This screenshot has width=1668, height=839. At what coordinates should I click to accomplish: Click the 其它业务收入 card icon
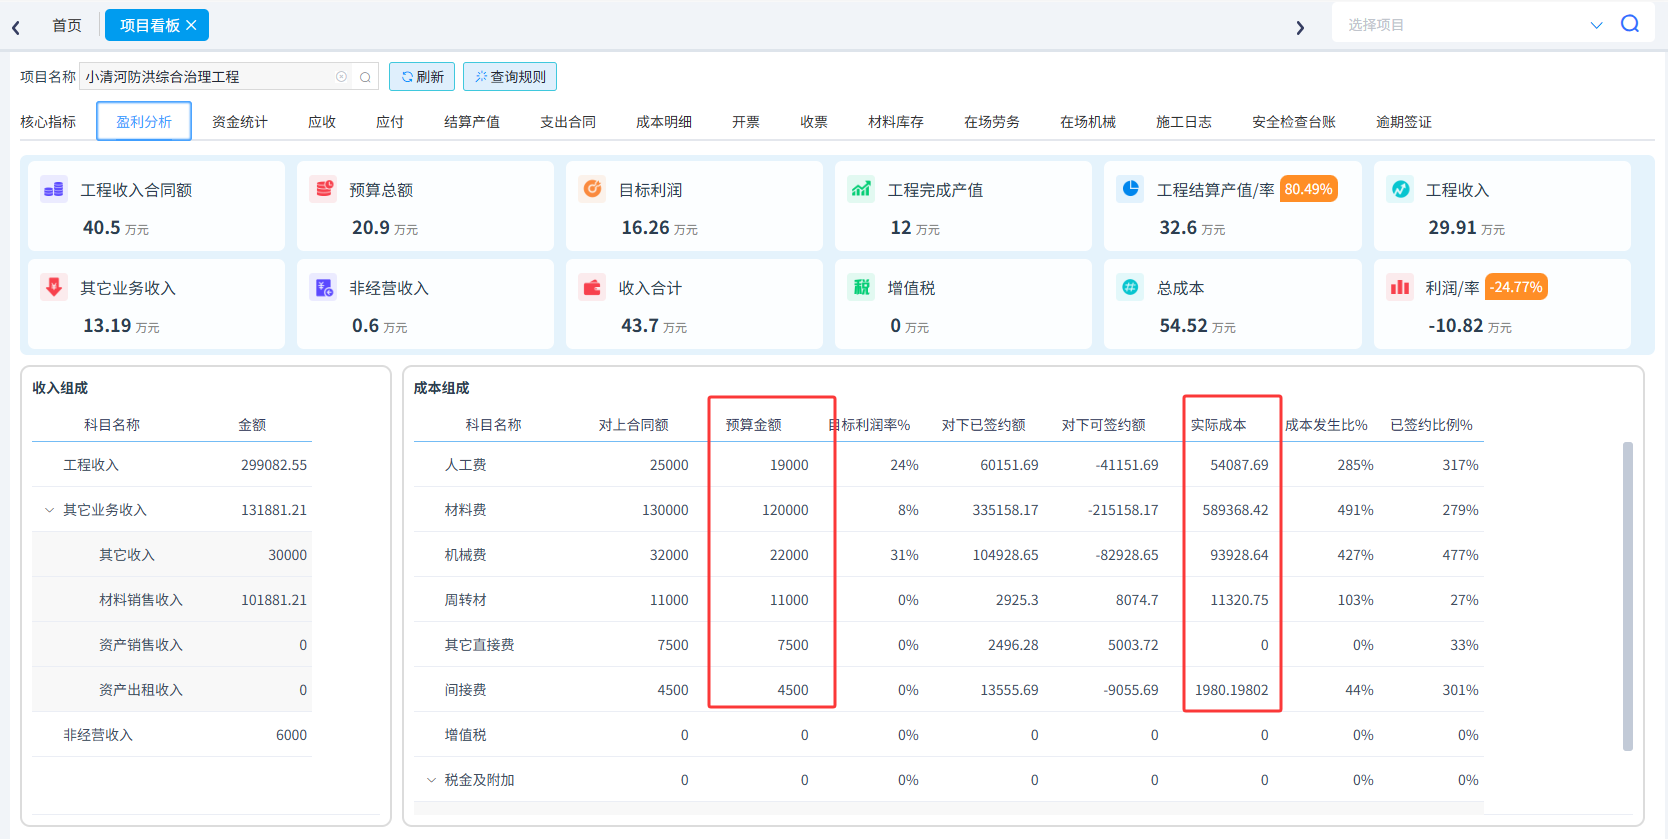tap(54, 287)
